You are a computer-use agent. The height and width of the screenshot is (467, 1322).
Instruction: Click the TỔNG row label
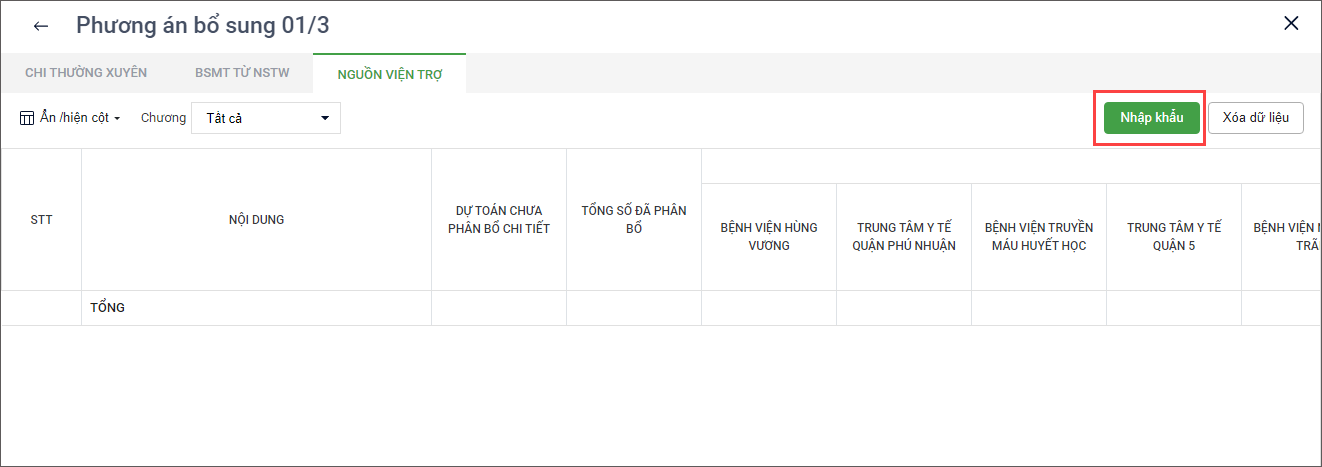coord(107,308)
